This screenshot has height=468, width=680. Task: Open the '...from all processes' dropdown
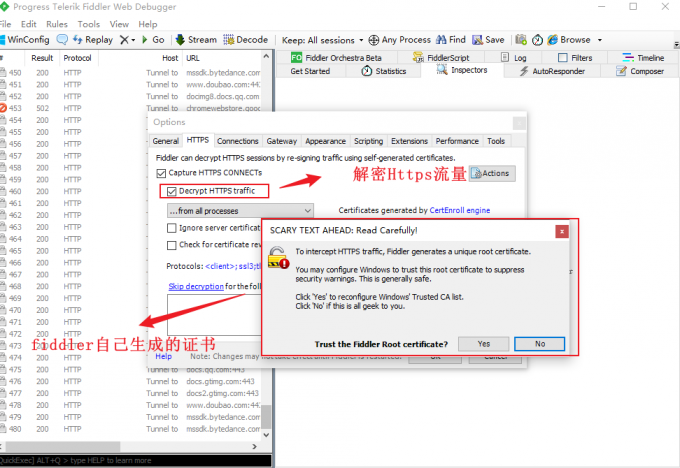pos(240,211)
